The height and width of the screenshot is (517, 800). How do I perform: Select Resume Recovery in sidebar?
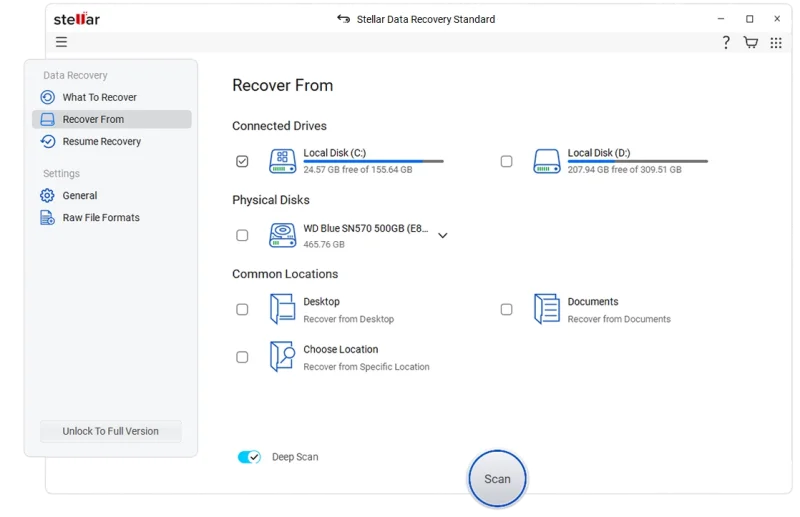click(101, 141)
